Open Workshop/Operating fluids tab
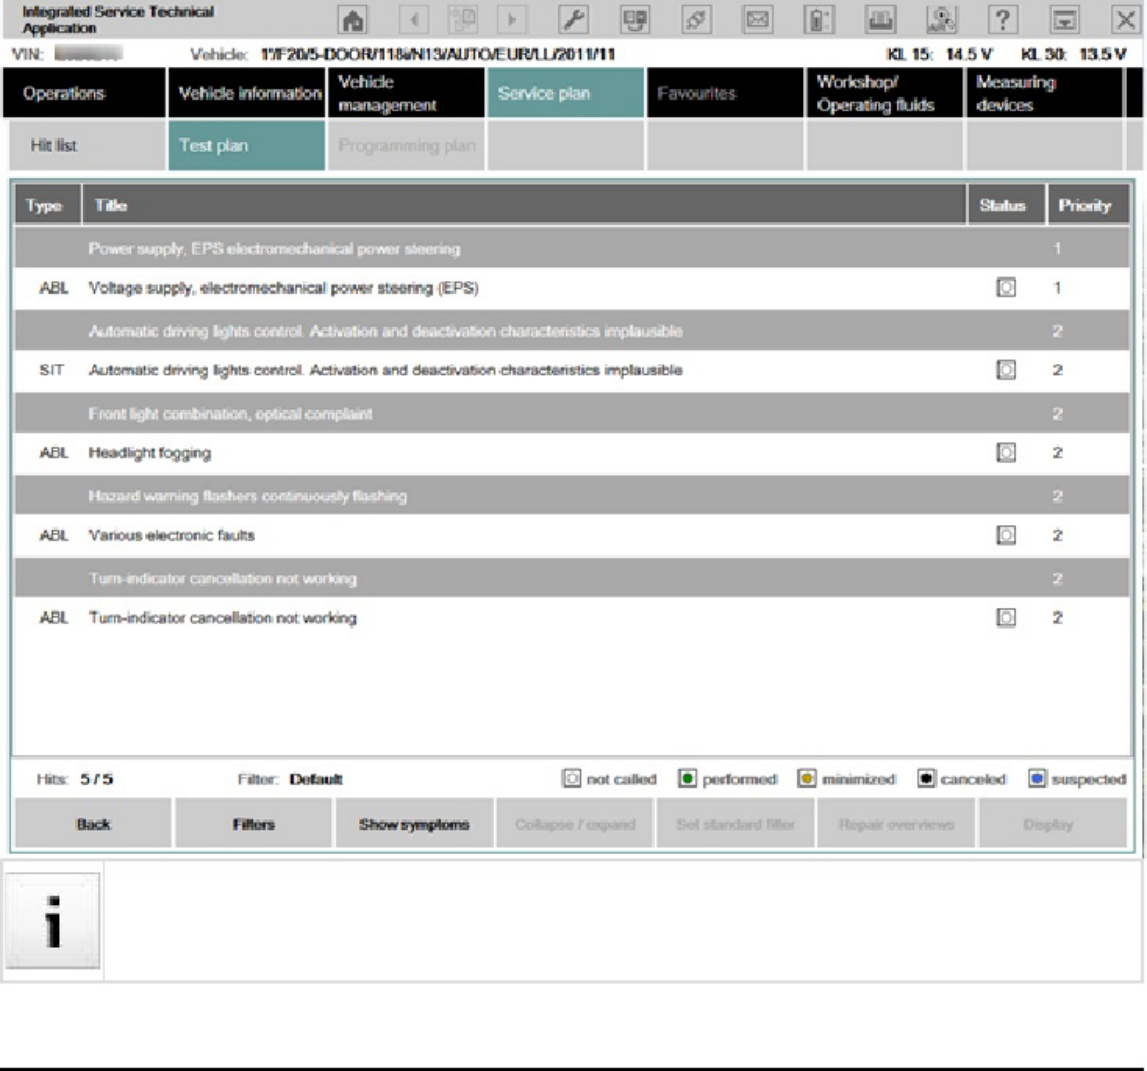Screen dimensions: 1147x1071 [x=884, y=93]
